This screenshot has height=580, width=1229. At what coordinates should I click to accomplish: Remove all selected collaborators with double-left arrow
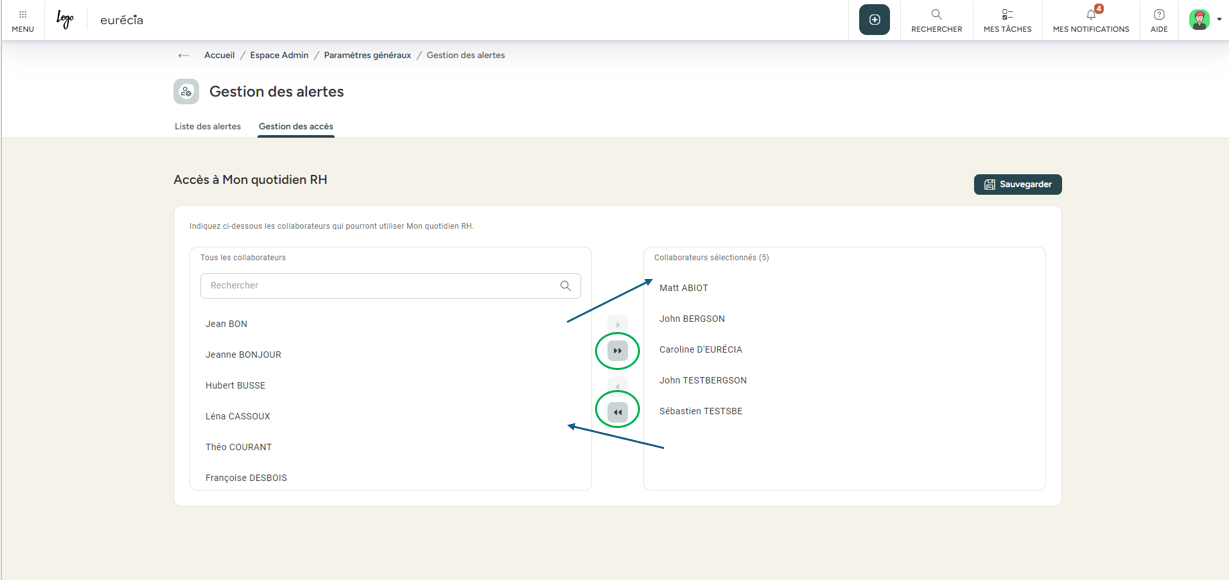click(618, 411)
